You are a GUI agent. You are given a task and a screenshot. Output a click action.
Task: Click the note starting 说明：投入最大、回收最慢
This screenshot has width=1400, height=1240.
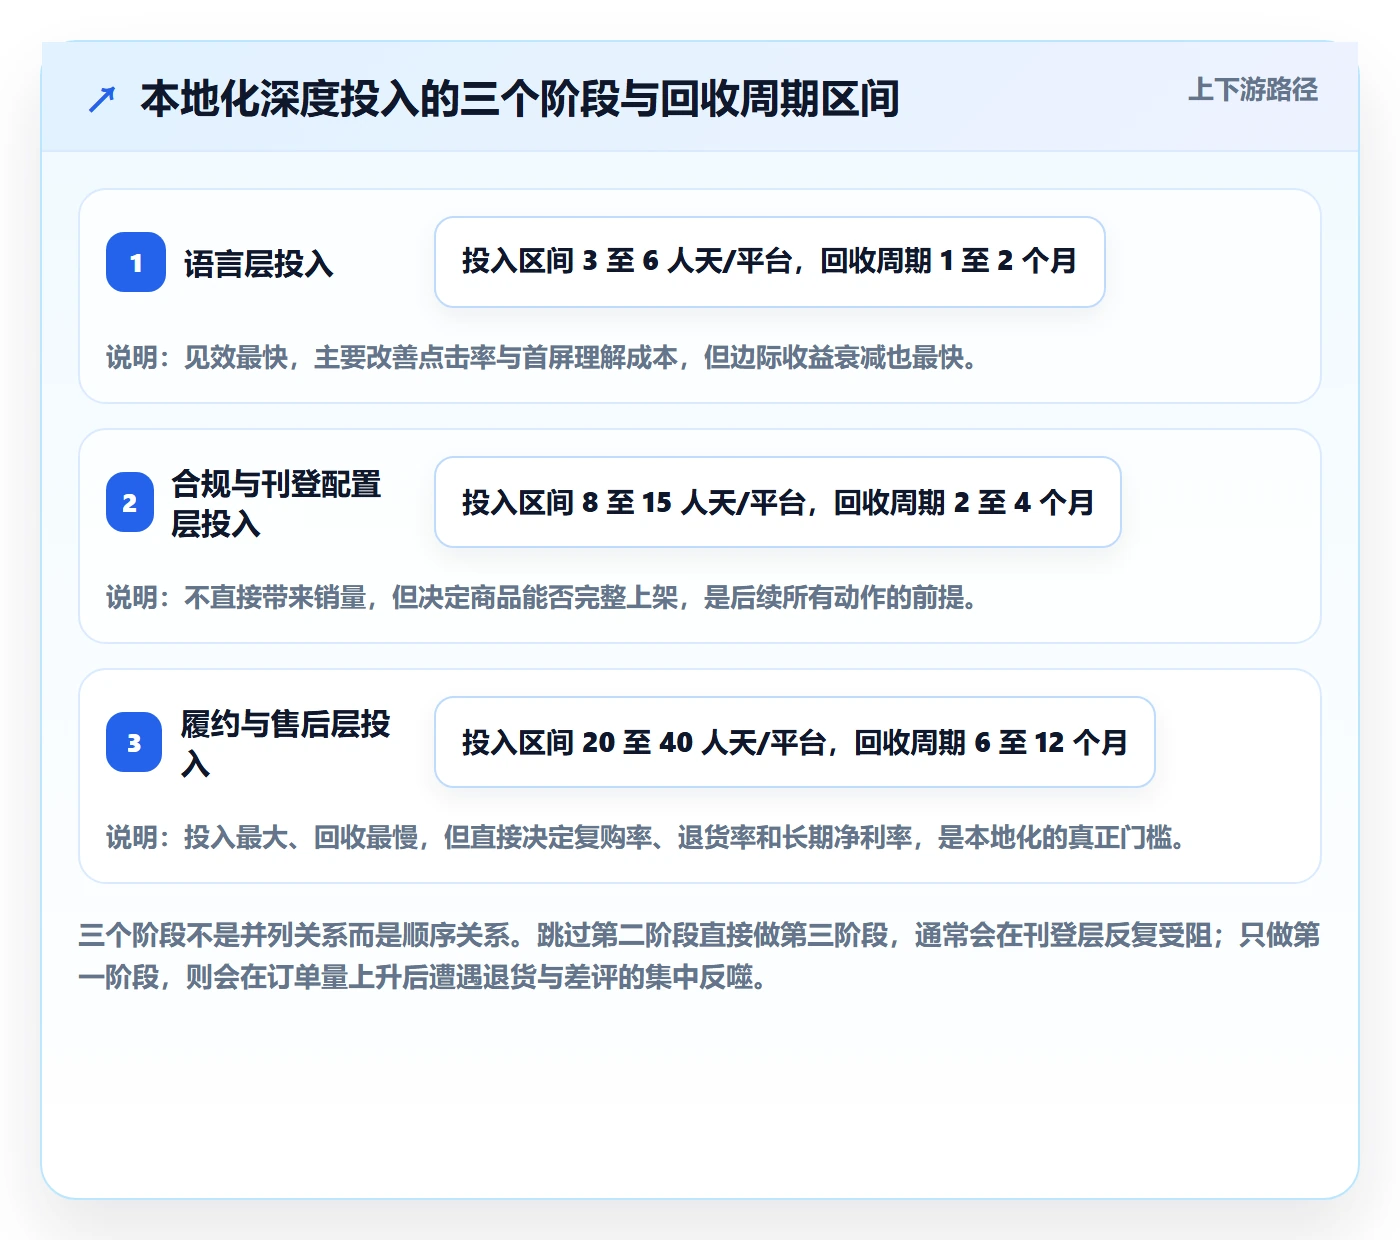tap(646, 837)
